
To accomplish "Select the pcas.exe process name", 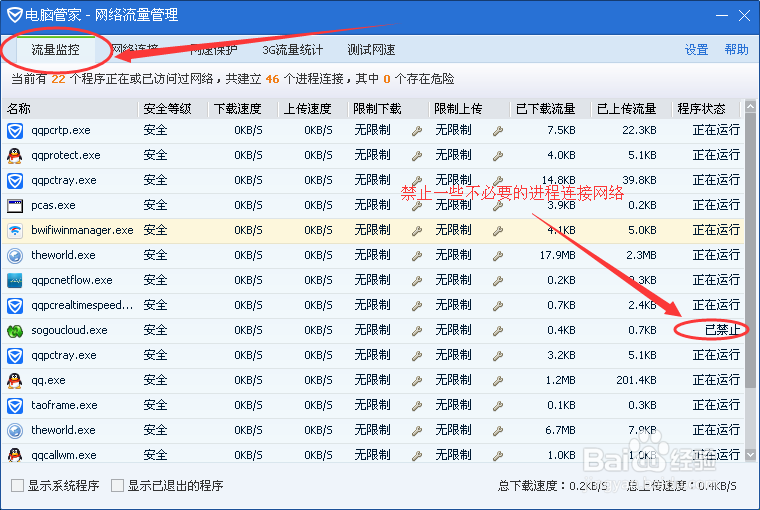I will pyautogui.click(x=53, y=206).
